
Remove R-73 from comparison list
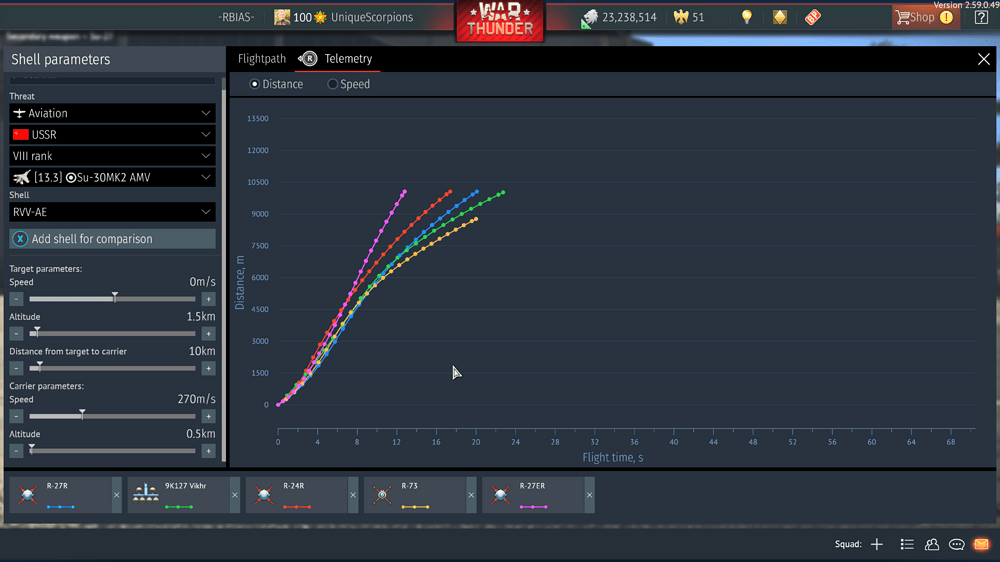tap(471, 495)
